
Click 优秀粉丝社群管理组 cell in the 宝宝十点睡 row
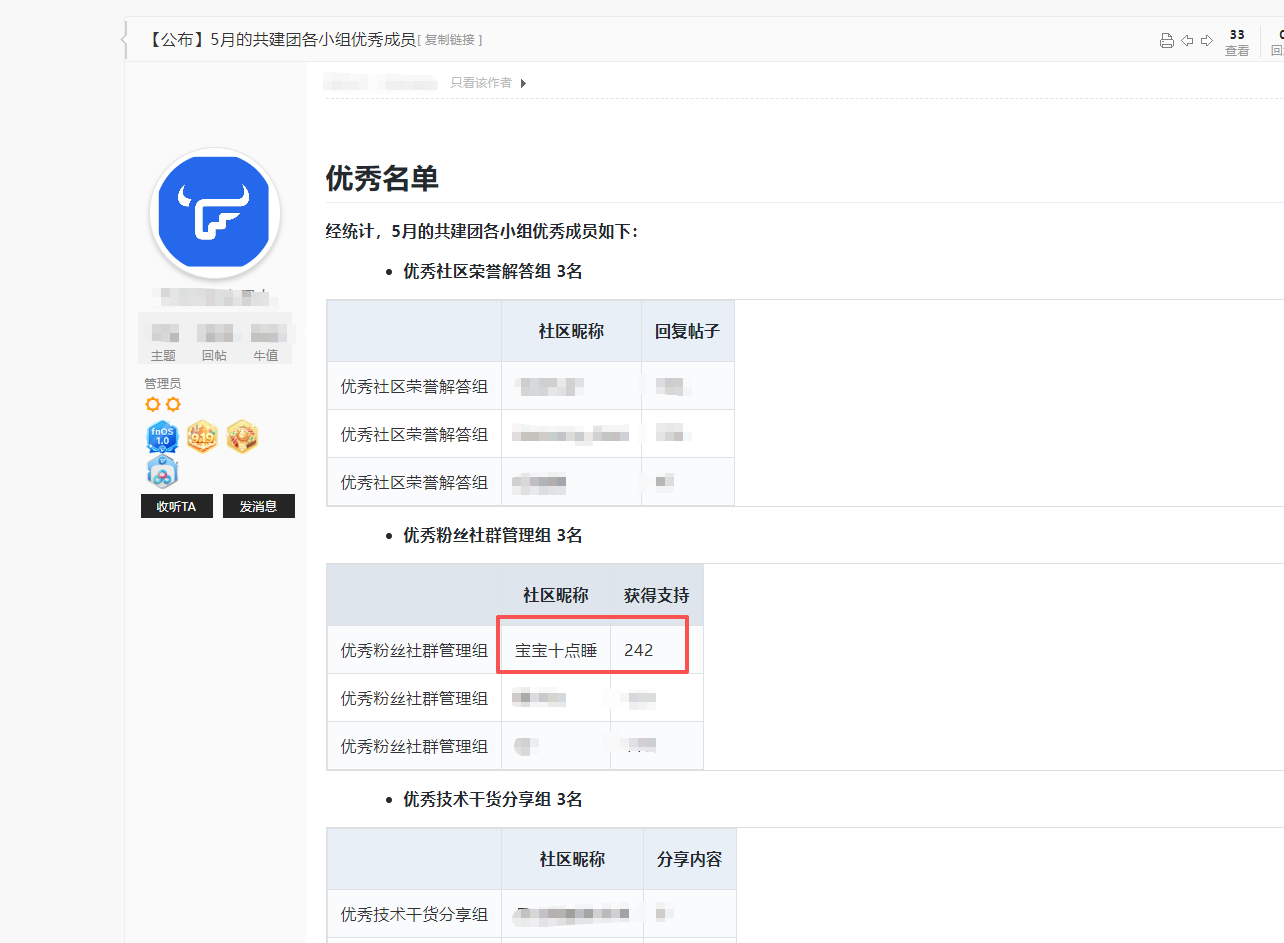tap(414, 650)
